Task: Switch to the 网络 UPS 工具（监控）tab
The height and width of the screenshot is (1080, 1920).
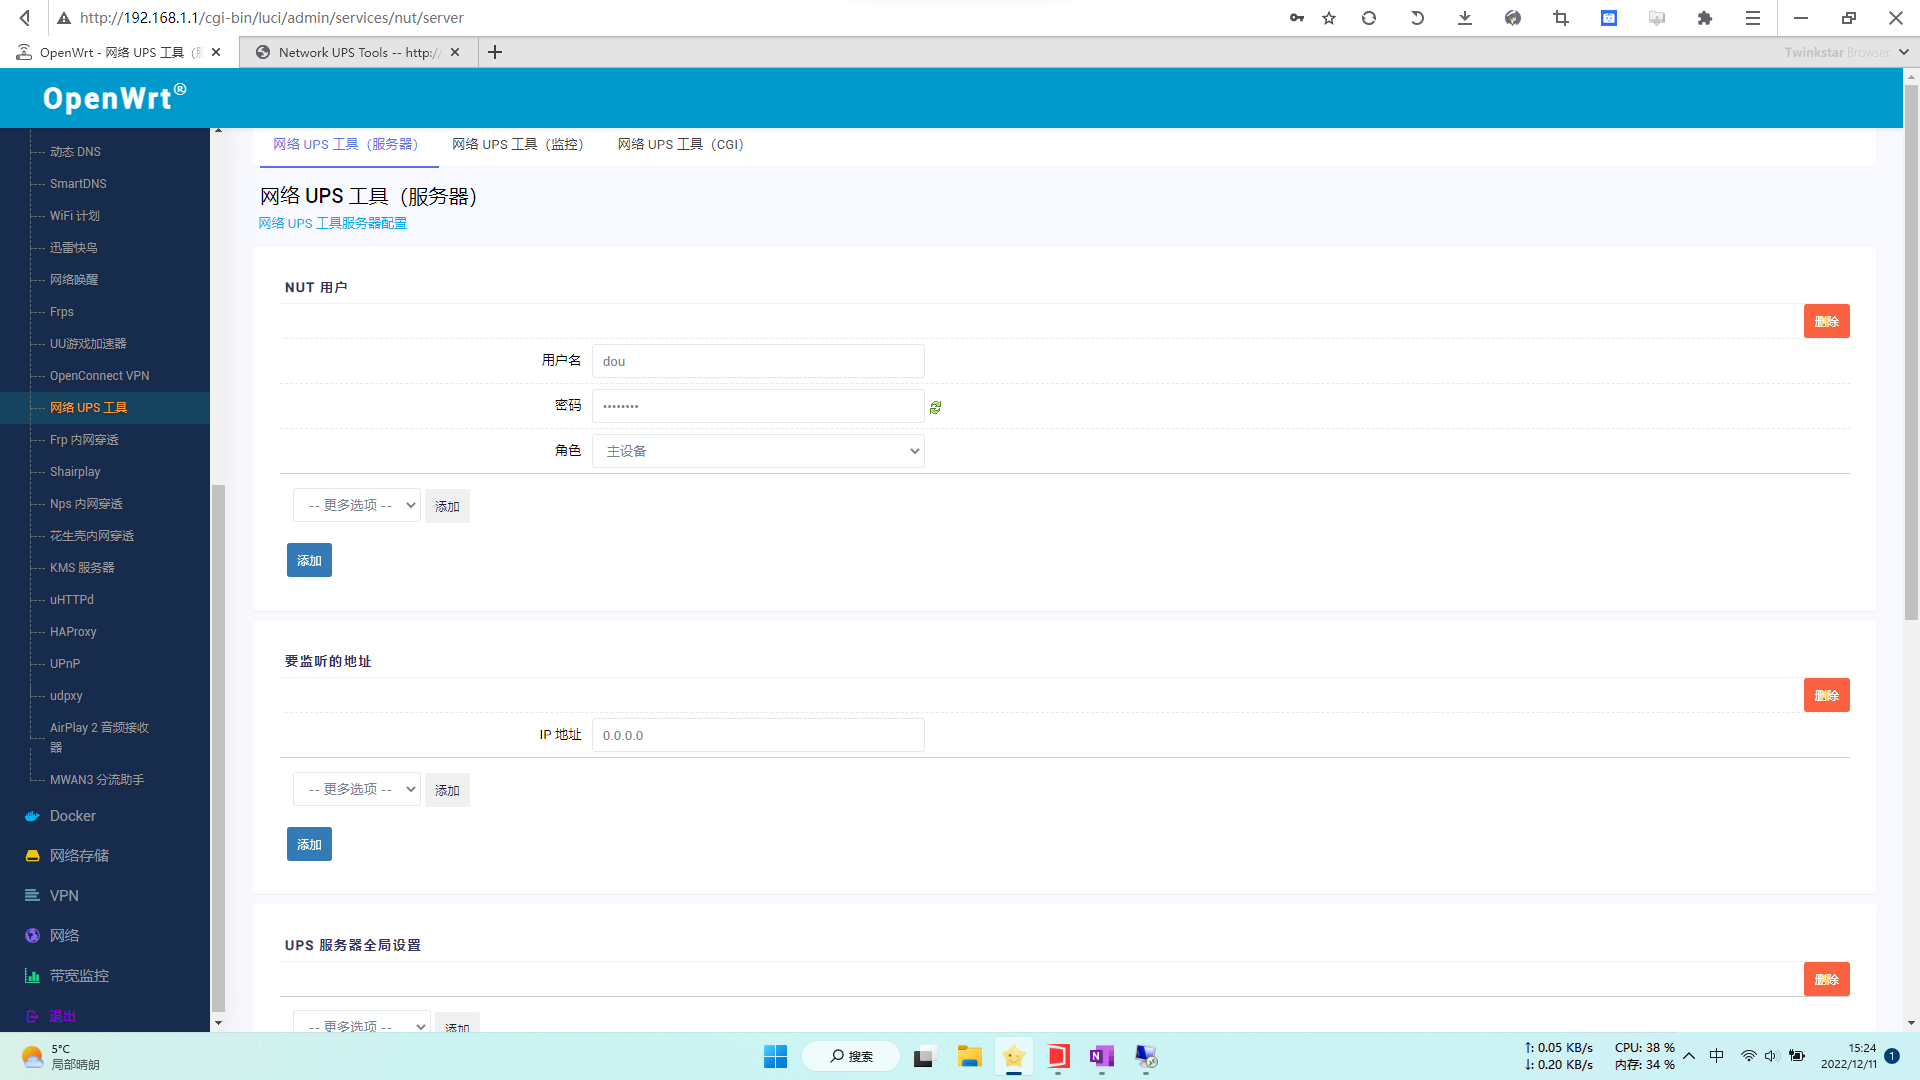Action: (517, 144)
